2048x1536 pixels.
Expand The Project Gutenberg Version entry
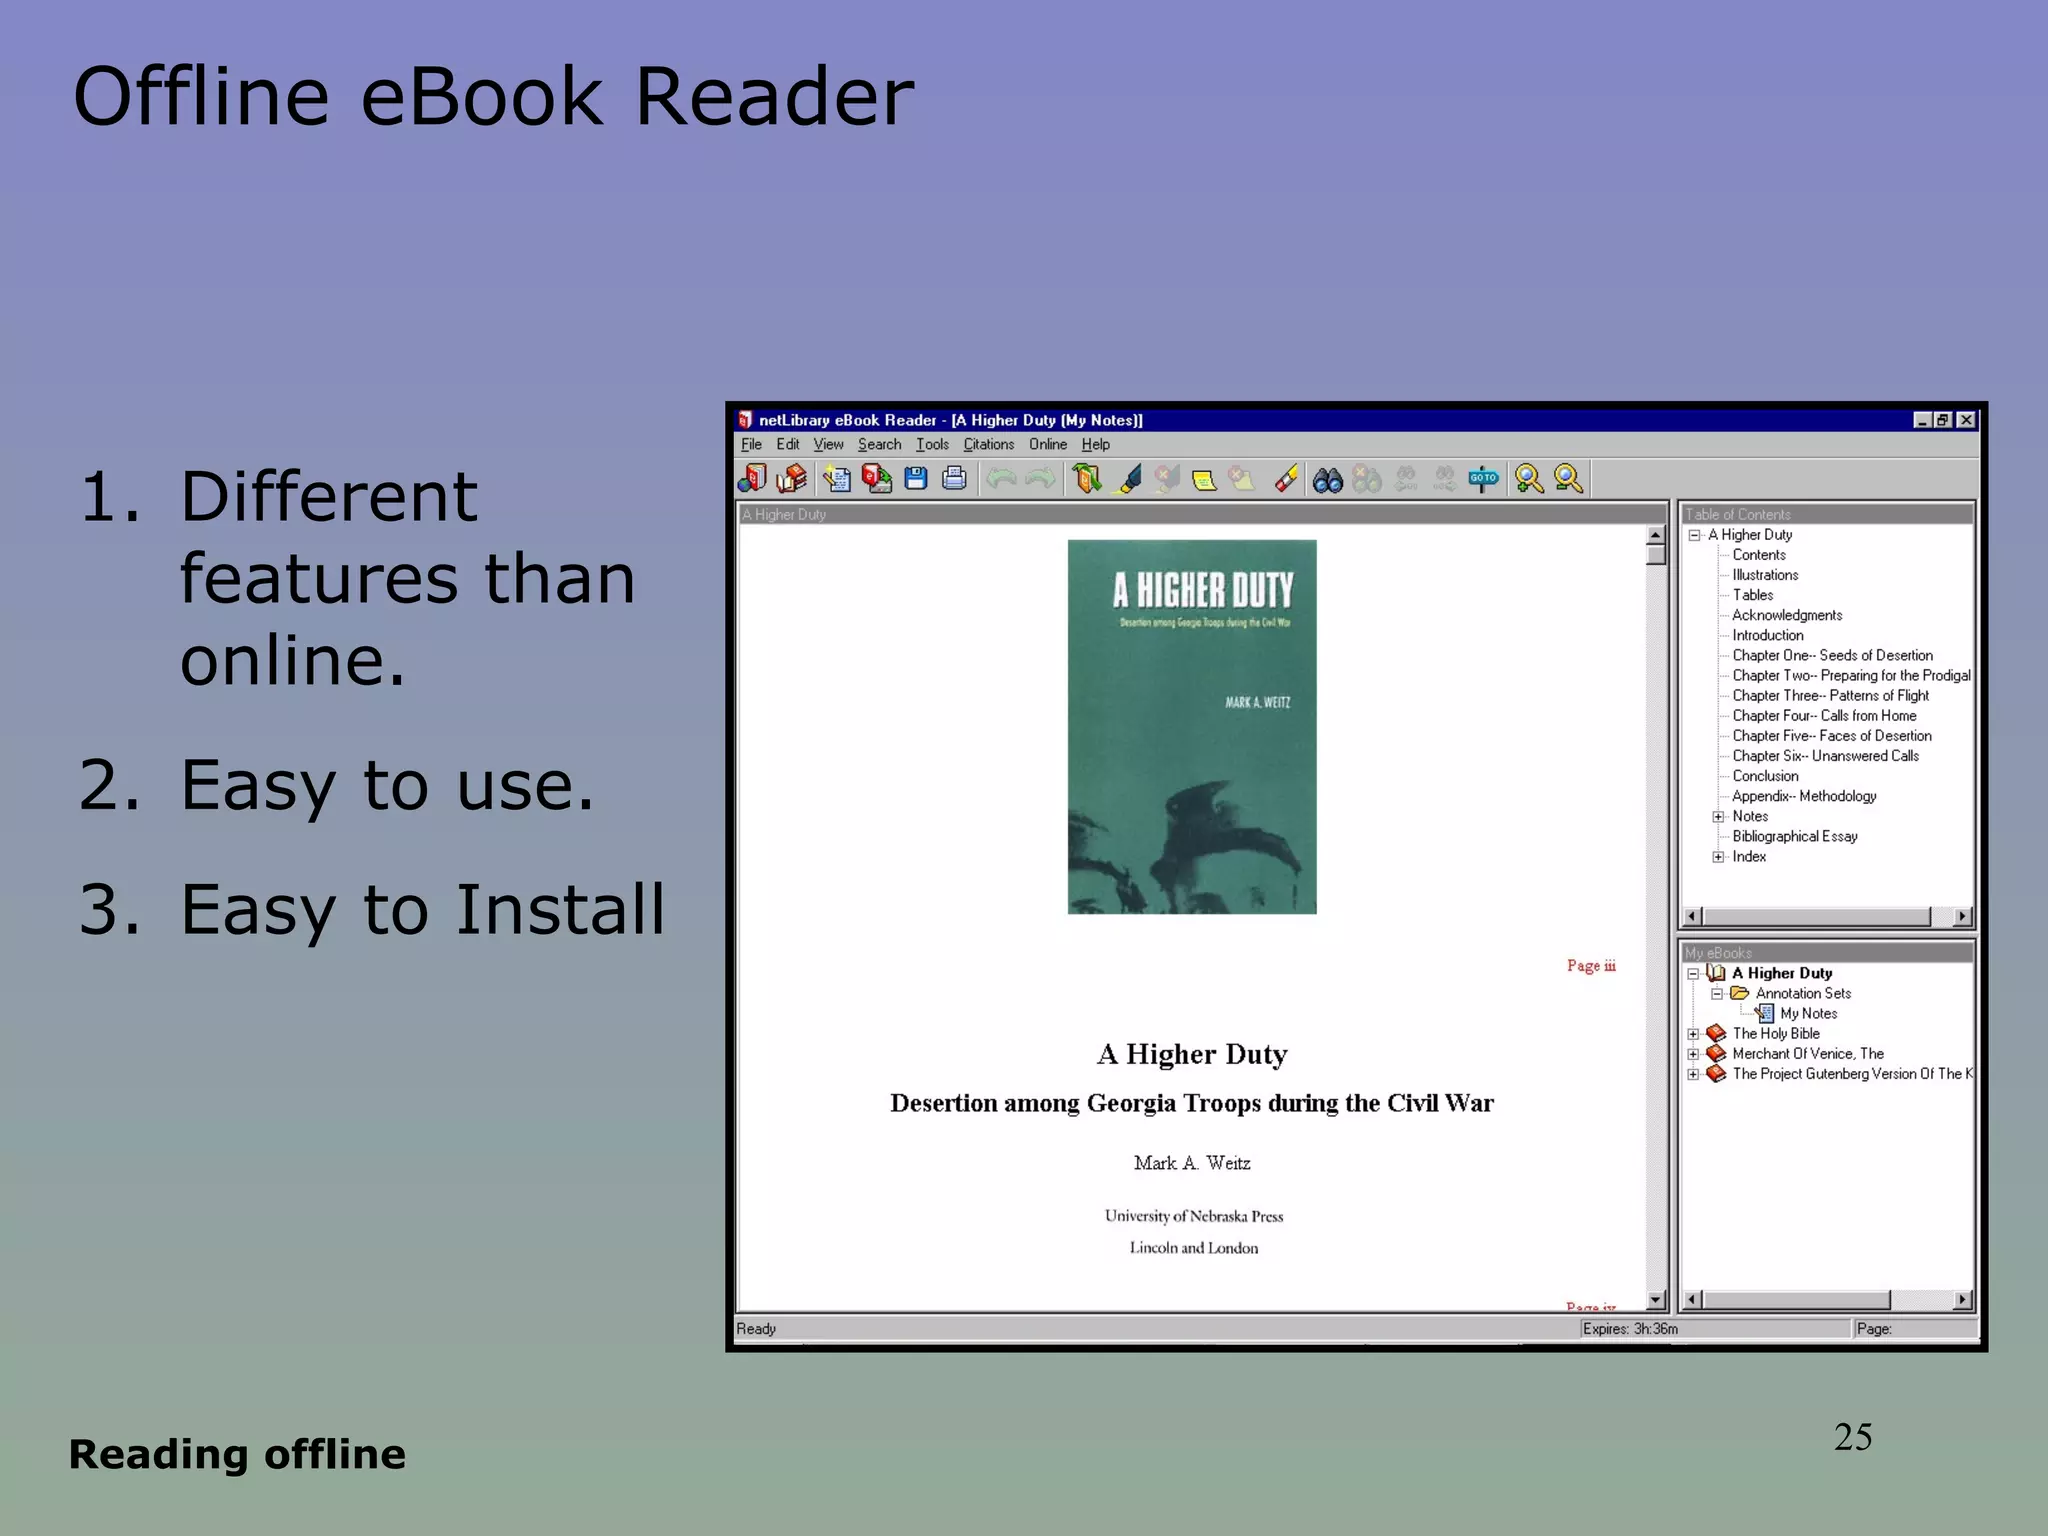coord(1693,1074)
